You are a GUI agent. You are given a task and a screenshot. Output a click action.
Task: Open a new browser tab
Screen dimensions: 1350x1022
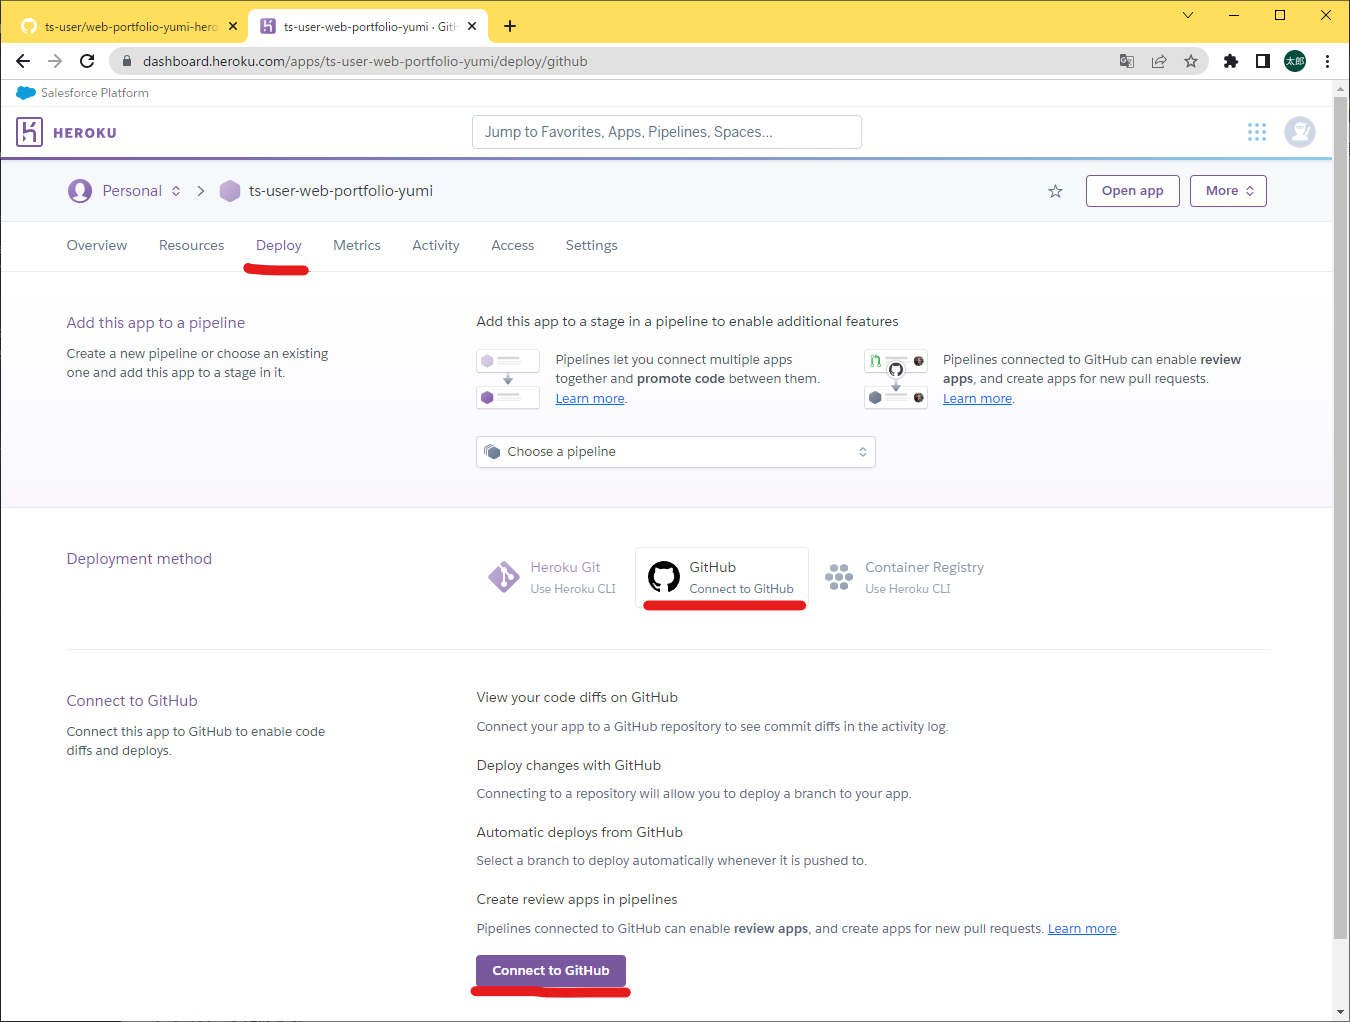(510, 26)
